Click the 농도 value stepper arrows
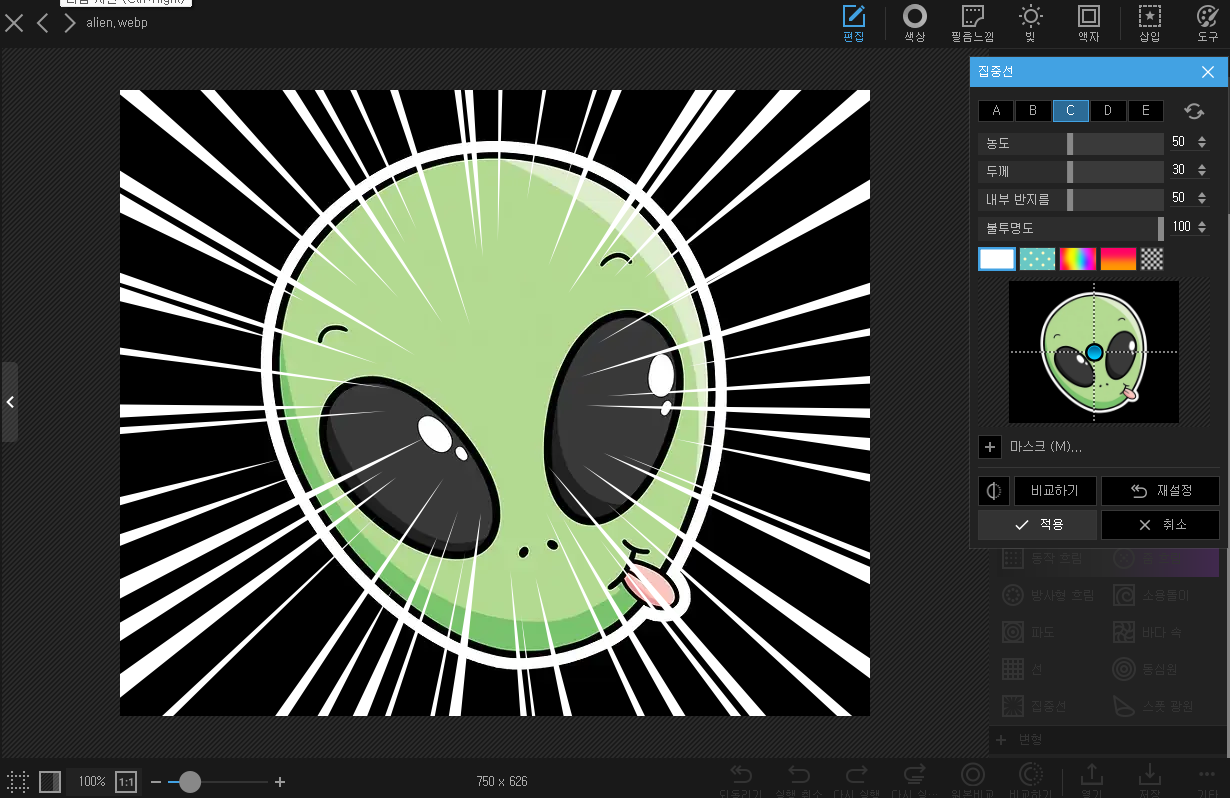The image size is (1230, 798). point(1202,143)
